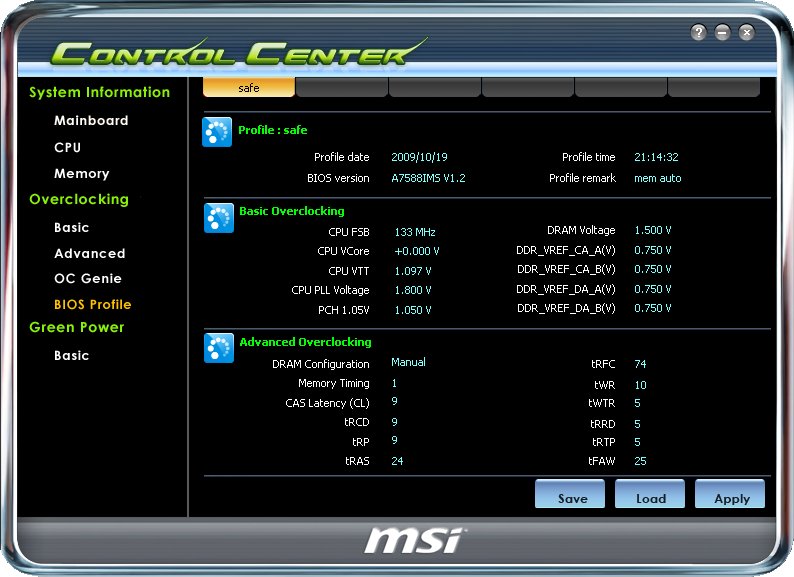Viewport: 794px width, 577px height.
Task: Click the DDR_VREF_DA_B(V) value
Action: click(653, 308)
